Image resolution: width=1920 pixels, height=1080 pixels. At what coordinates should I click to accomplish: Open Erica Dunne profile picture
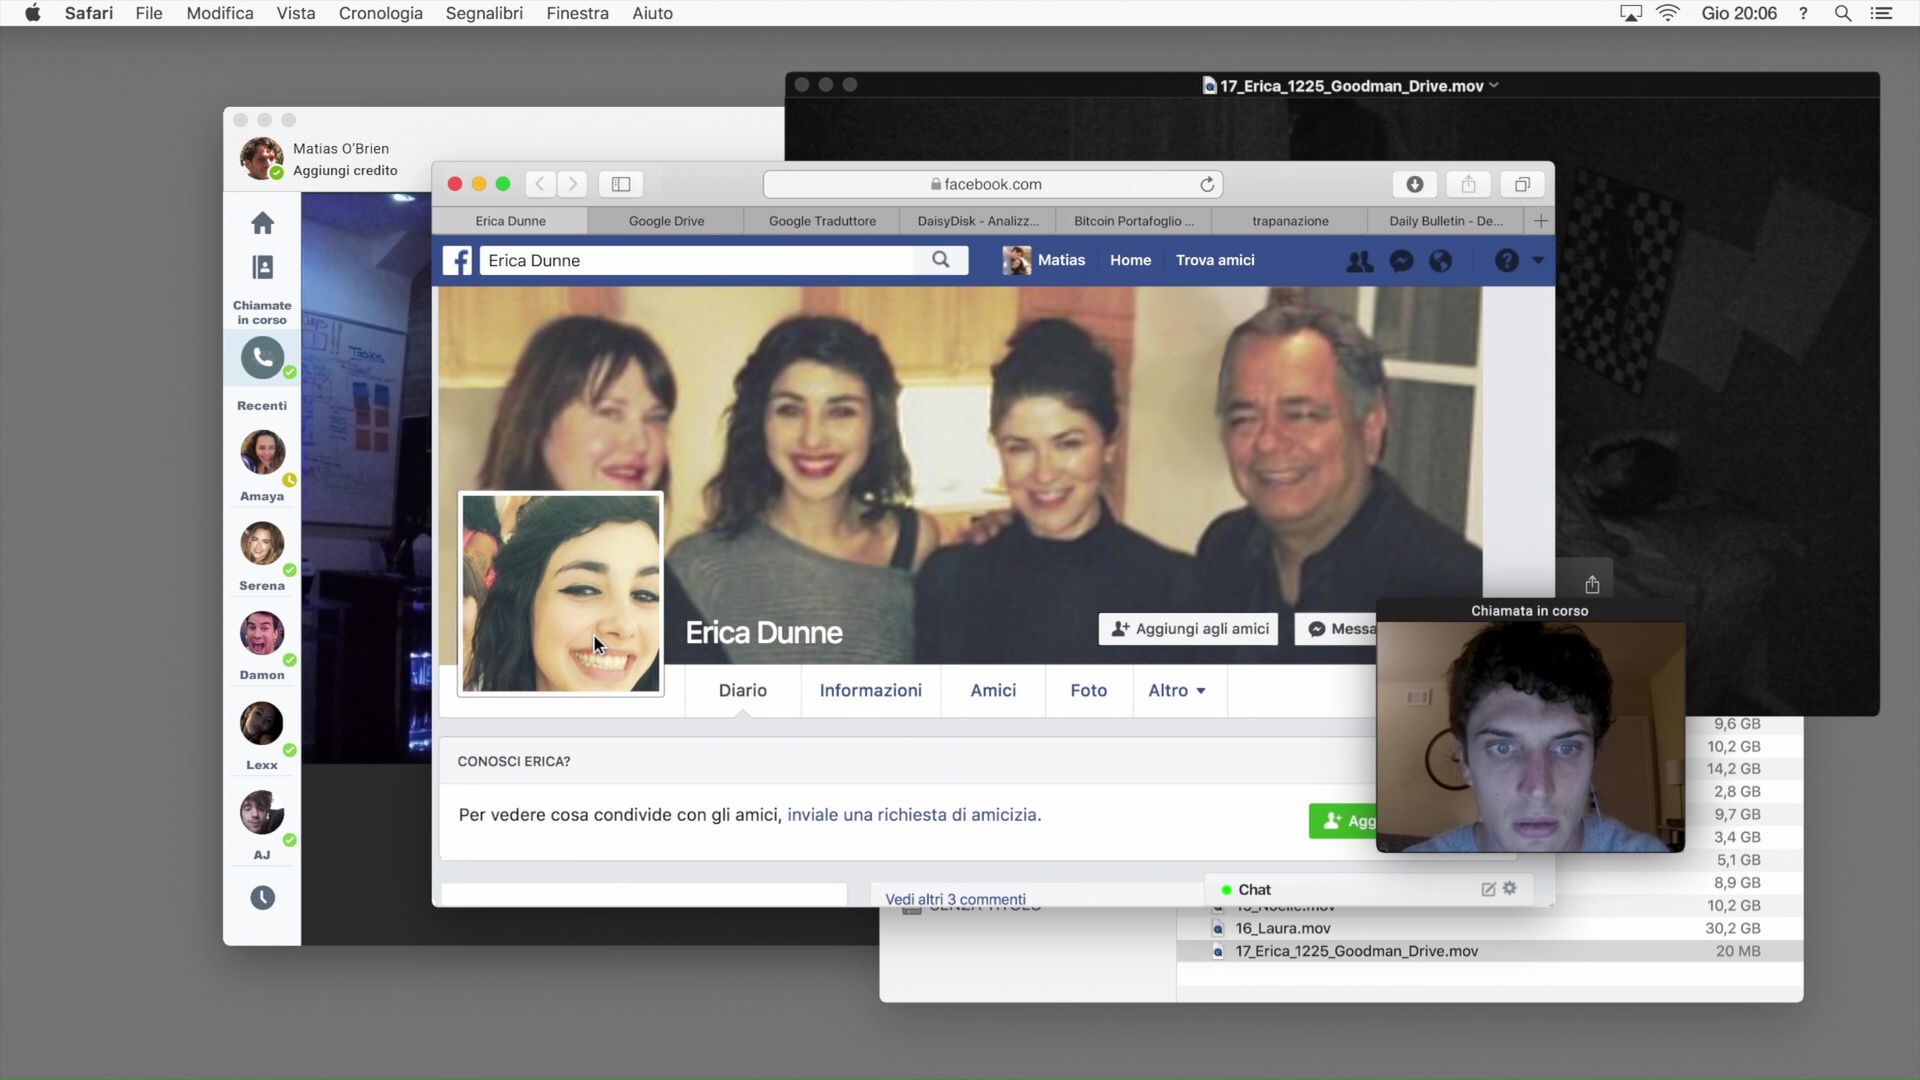(561, 593)
